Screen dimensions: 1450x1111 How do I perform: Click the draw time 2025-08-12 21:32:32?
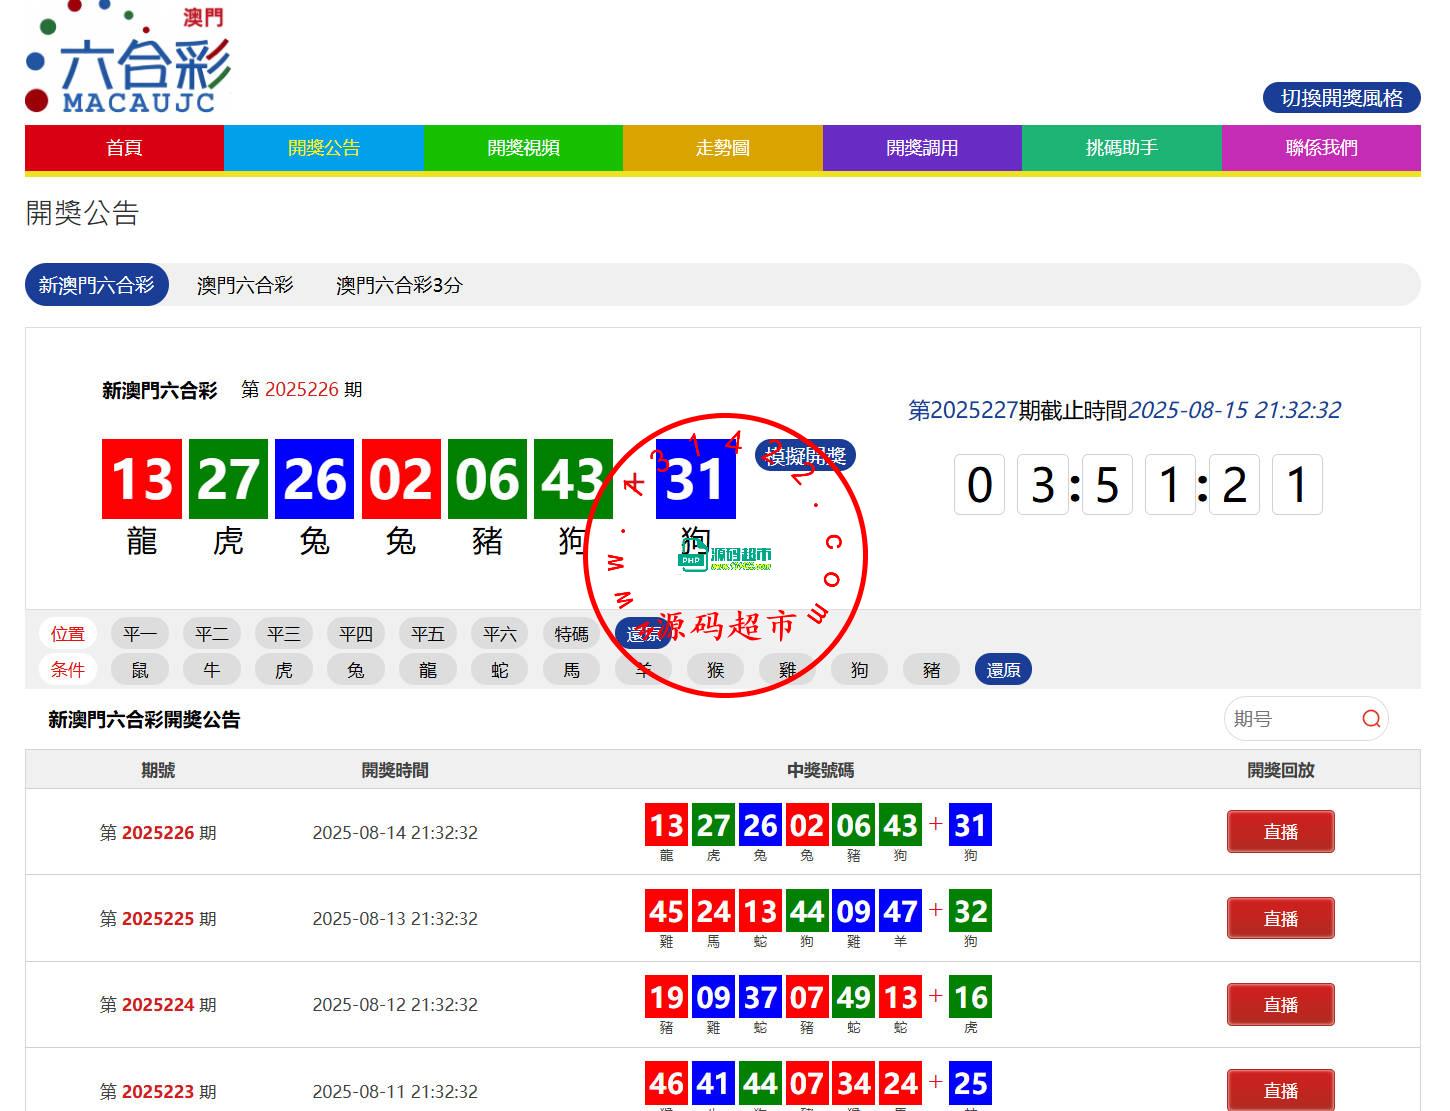pyautogui.click(x=395, y=1005)
